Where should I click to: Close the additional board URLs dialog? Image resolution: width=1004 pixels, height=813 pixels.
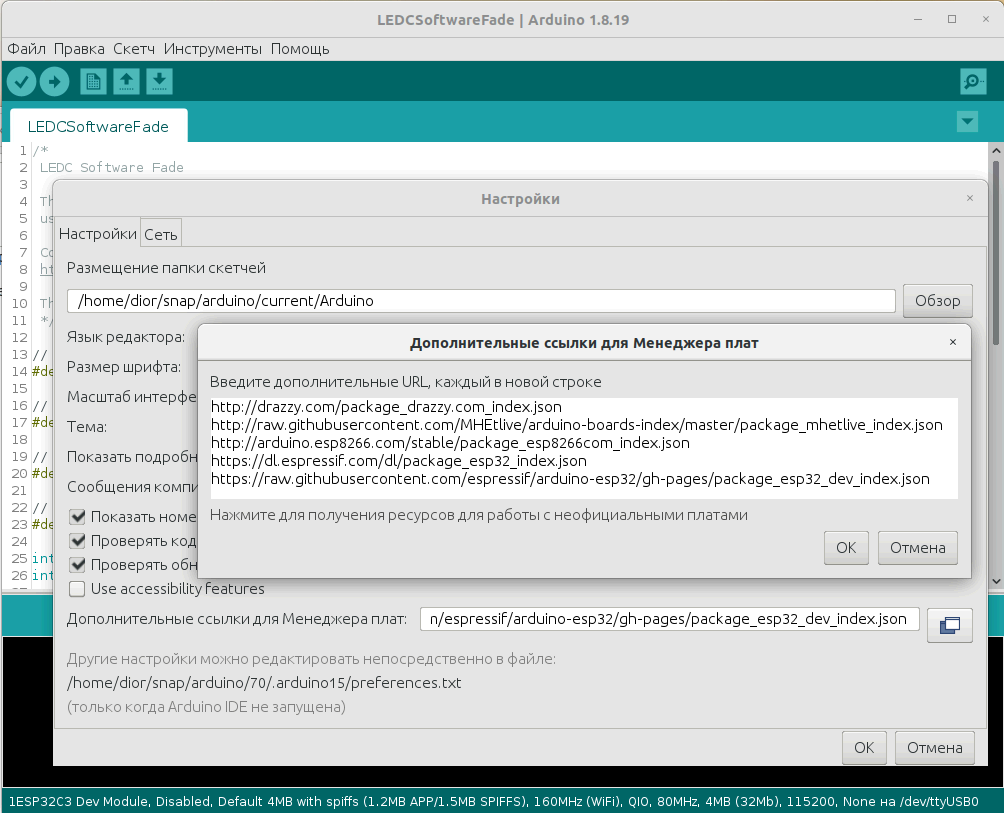click(953, 342)
